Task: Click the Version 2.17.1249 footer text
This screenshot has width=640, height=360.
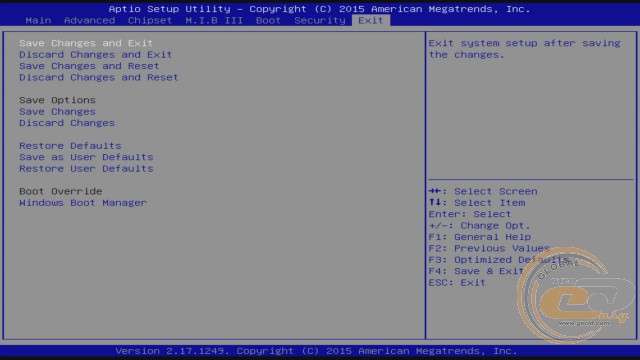Action: click(x=316, y=351)
